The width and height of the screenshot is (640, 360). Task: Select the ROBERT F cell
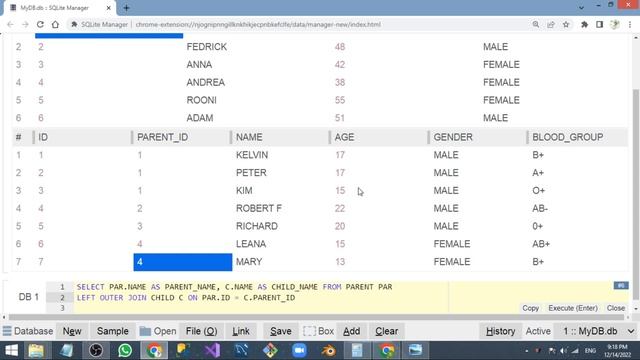259,209
